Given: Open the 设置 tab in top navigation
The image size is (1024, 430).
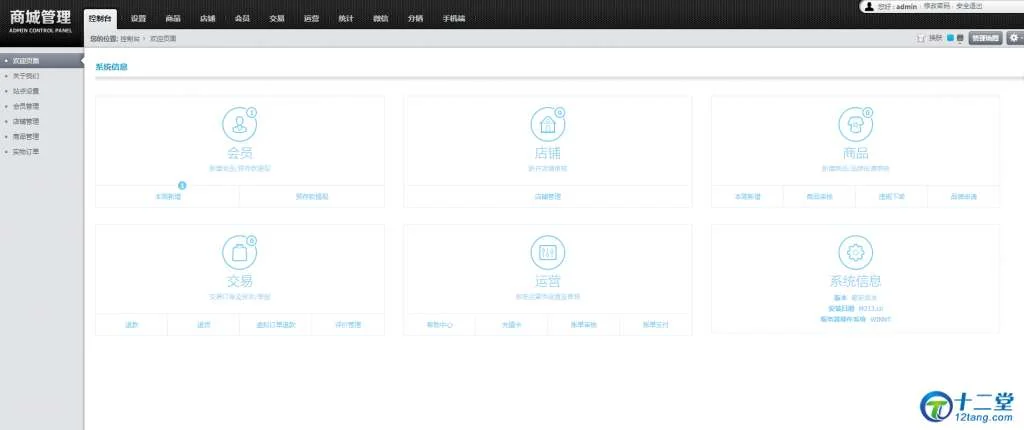Looking at the screenshot, I should pyautogui.click(x=138, y=19).
